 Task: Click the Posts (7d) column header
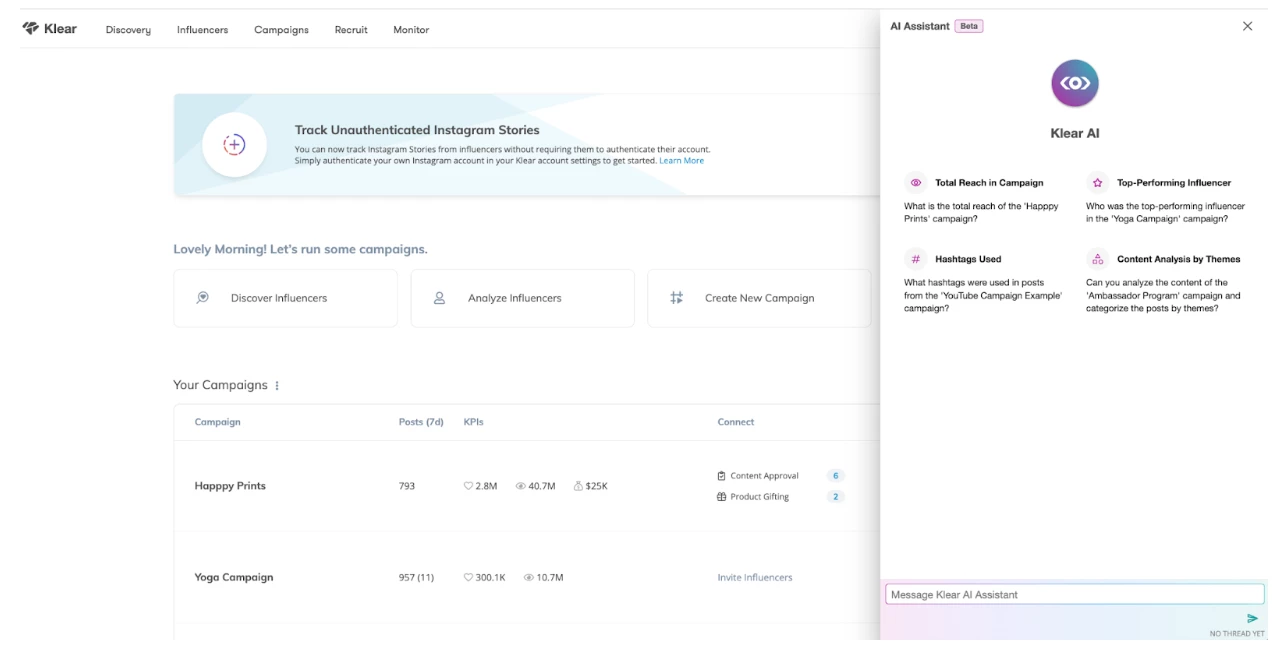coord(421,422)
